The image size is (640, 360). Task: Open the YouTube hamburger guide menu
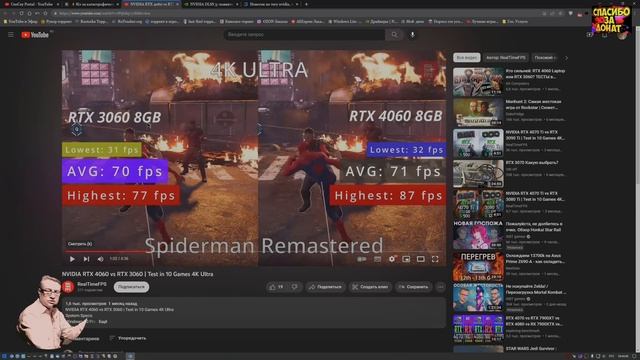coord(11,35)
